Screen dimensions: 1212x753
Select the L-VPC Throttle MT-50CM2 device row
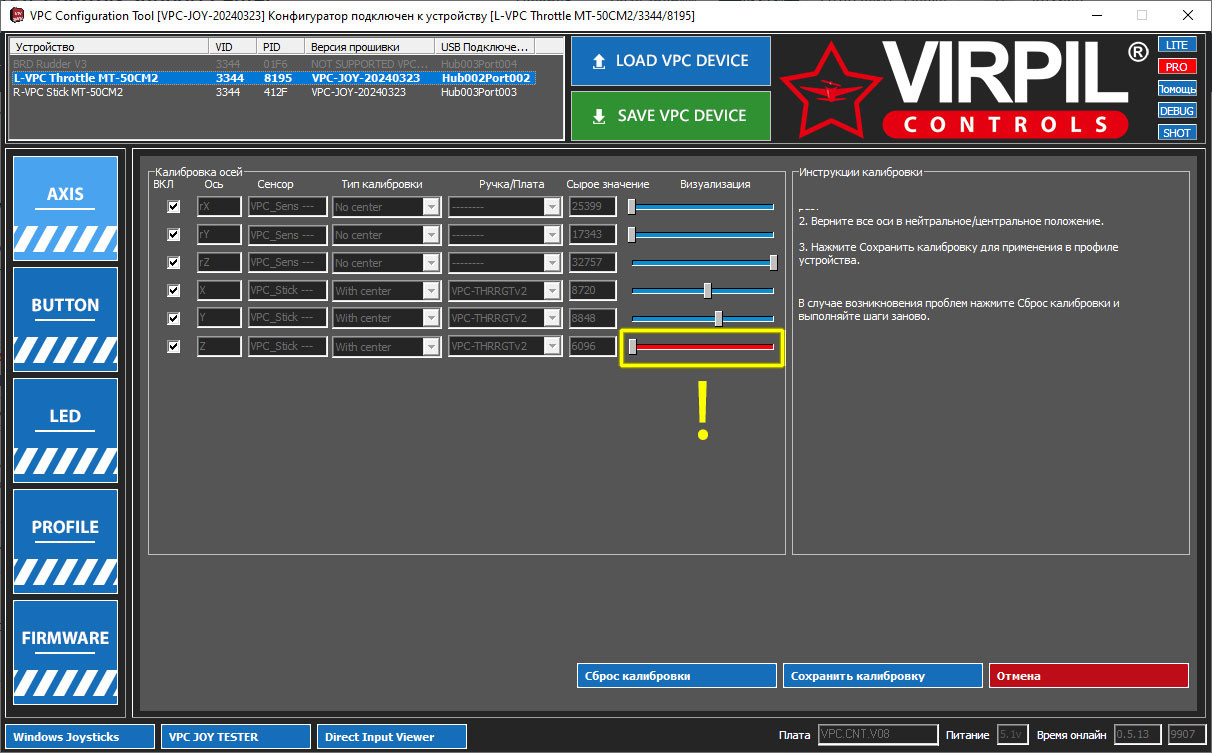273,78
